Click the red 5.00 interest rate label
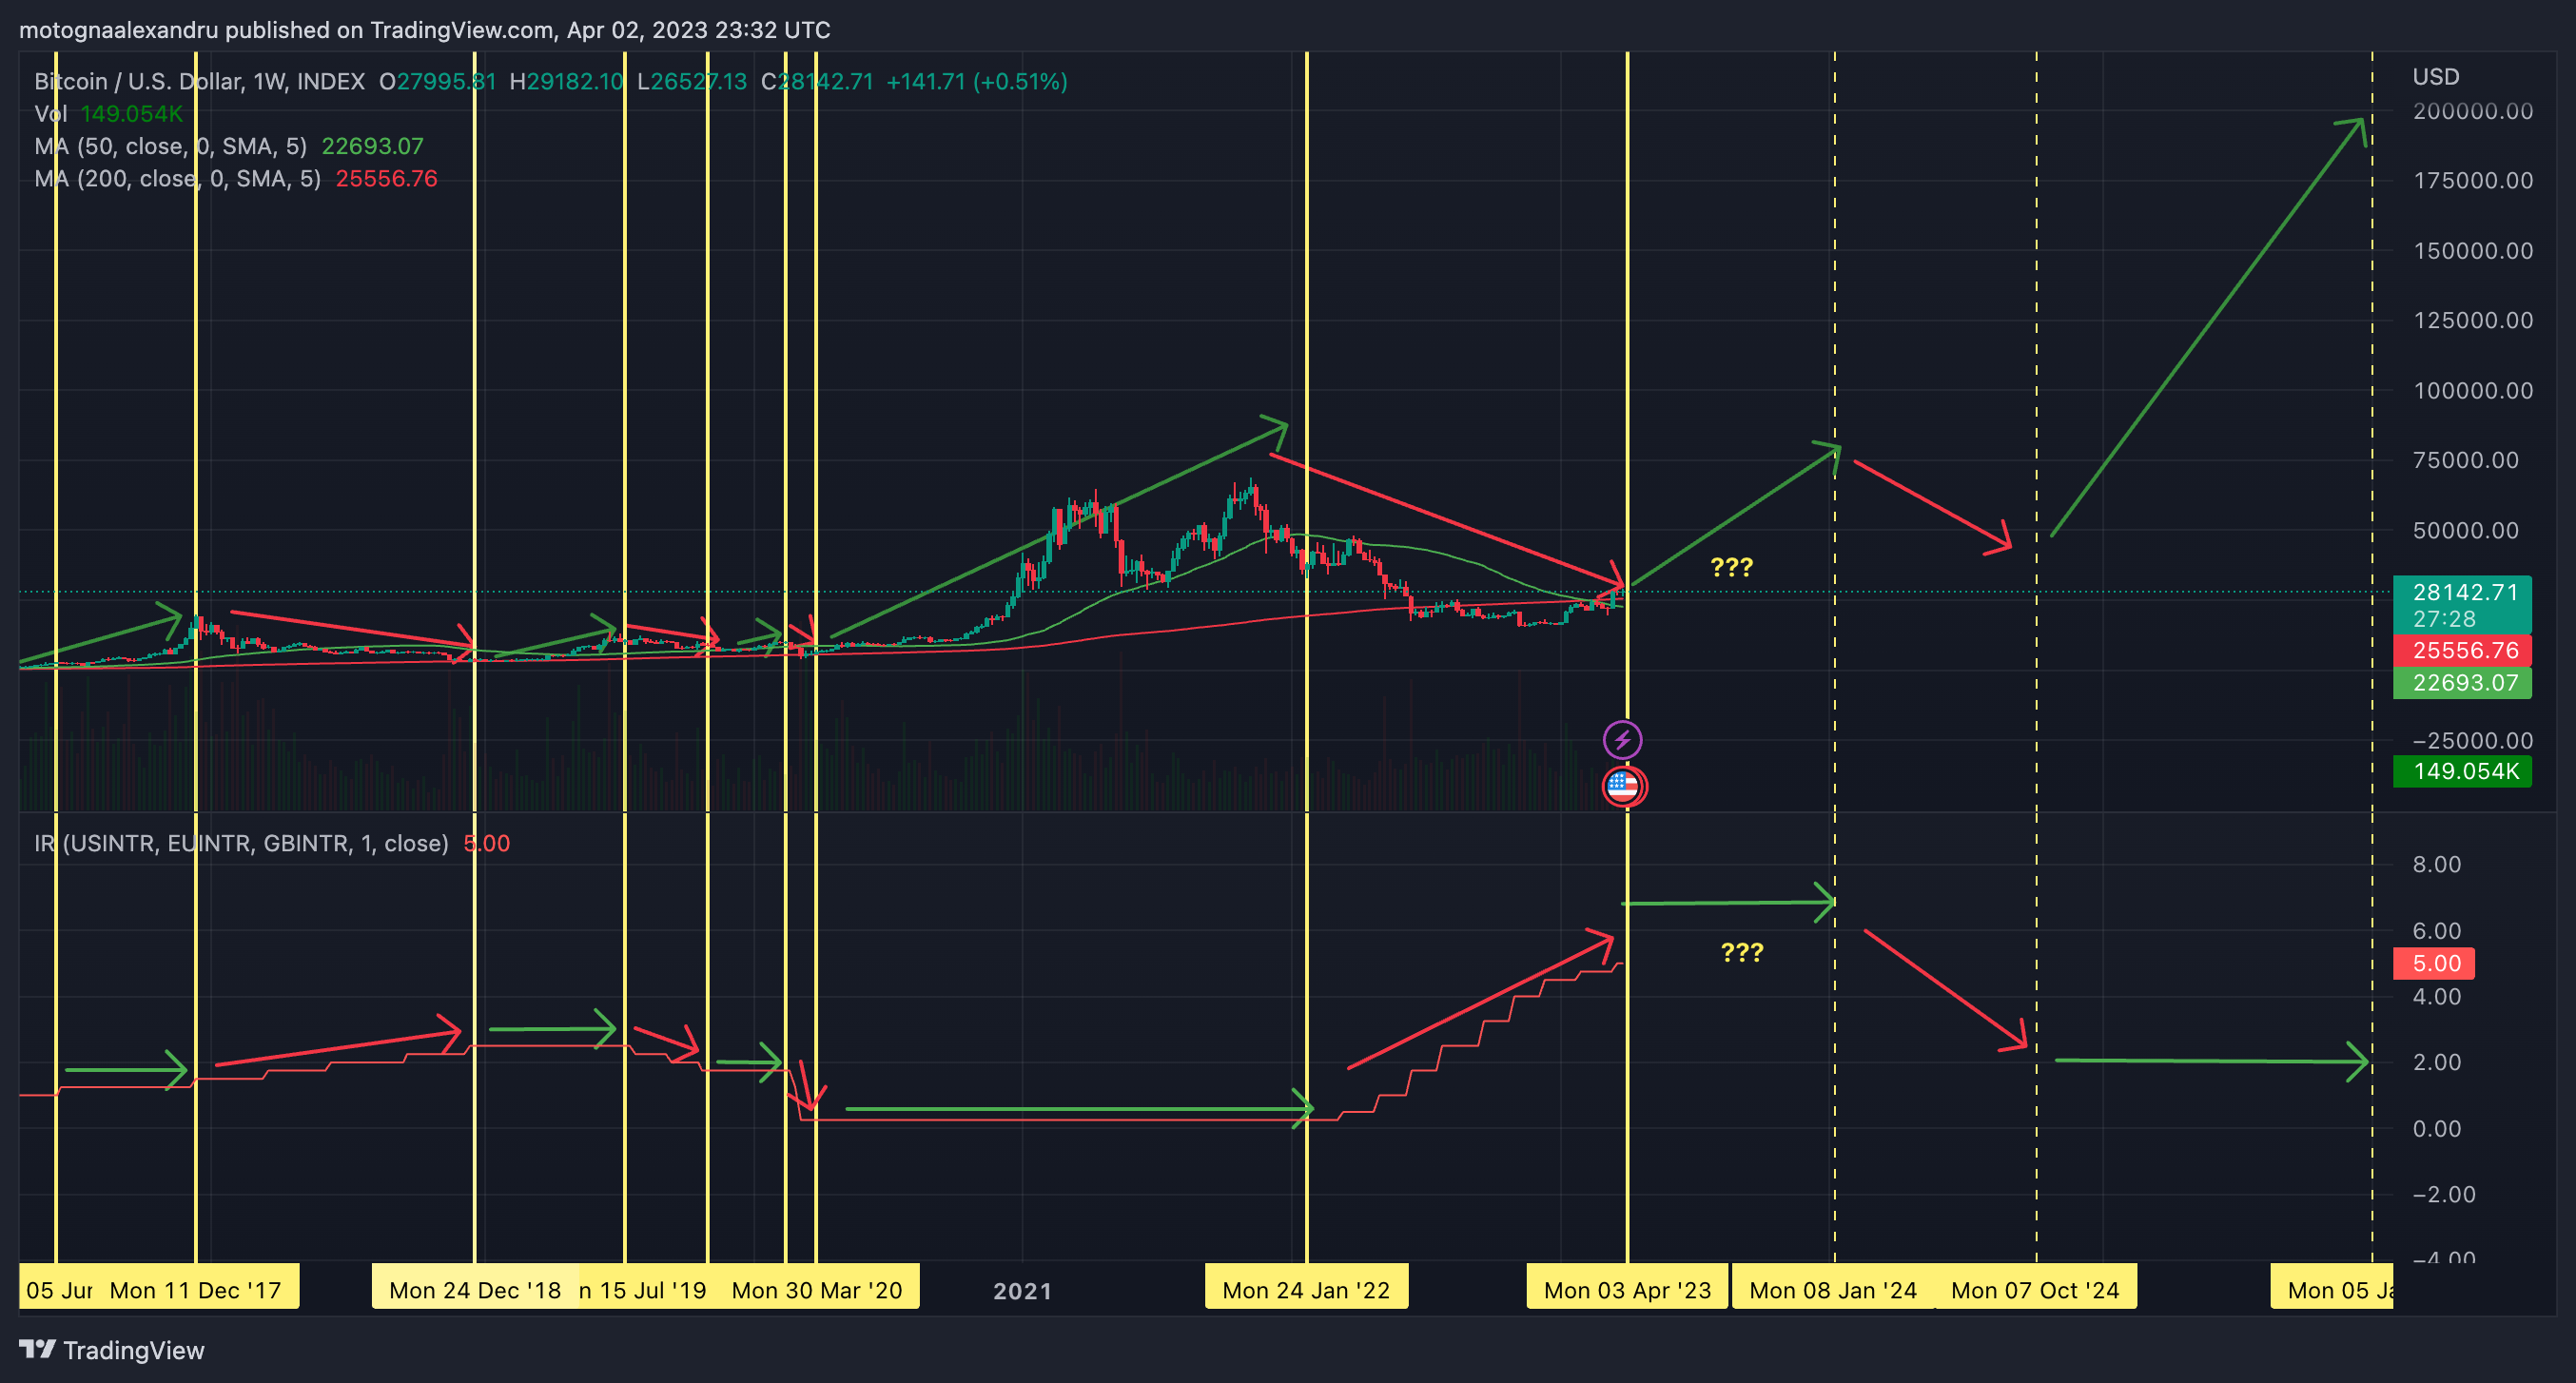2576x1383 pixels. (x=2433, y=963)
